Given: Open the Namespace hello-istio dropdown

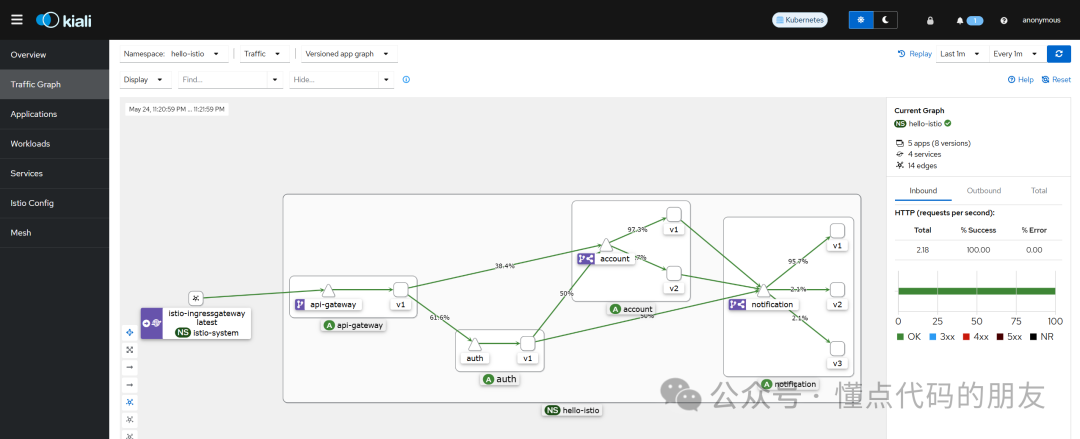Looking at the screenshot, I should pos(173,54).
